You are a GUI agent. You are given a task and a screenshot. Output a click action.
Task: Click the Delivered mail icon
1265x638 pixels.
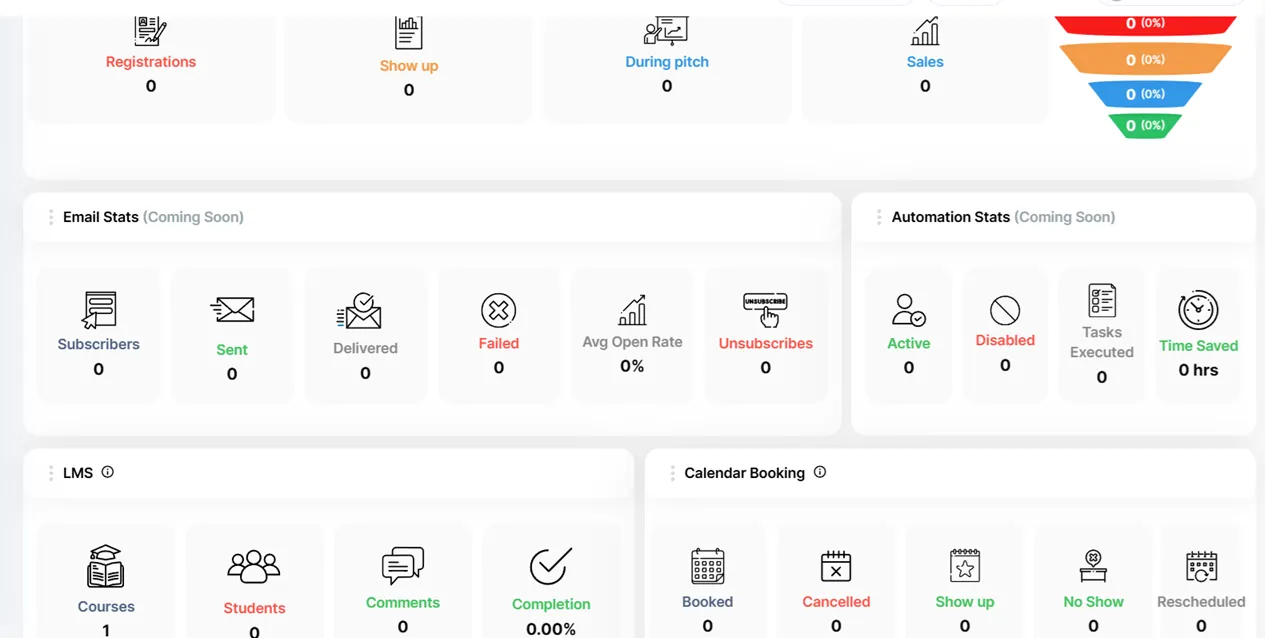click(360, 311)
